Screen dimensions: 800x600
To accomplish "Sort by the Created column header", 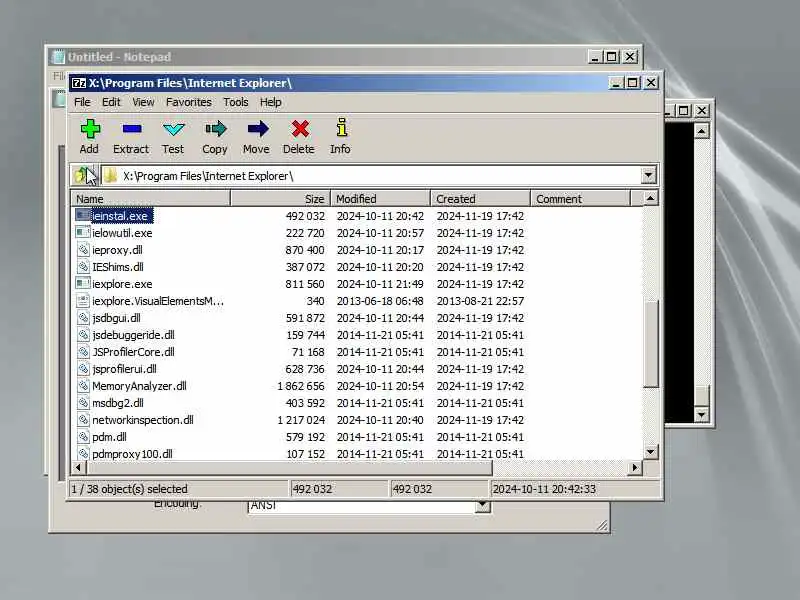I will 481,198.
